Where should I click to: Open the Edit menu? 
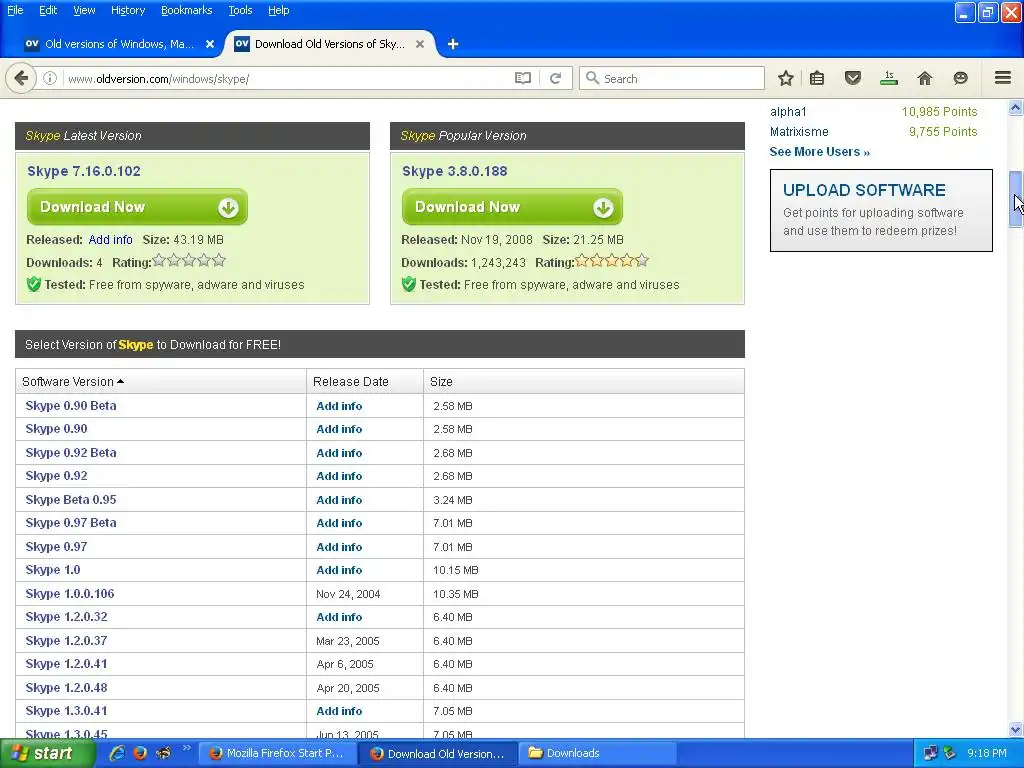48,10
